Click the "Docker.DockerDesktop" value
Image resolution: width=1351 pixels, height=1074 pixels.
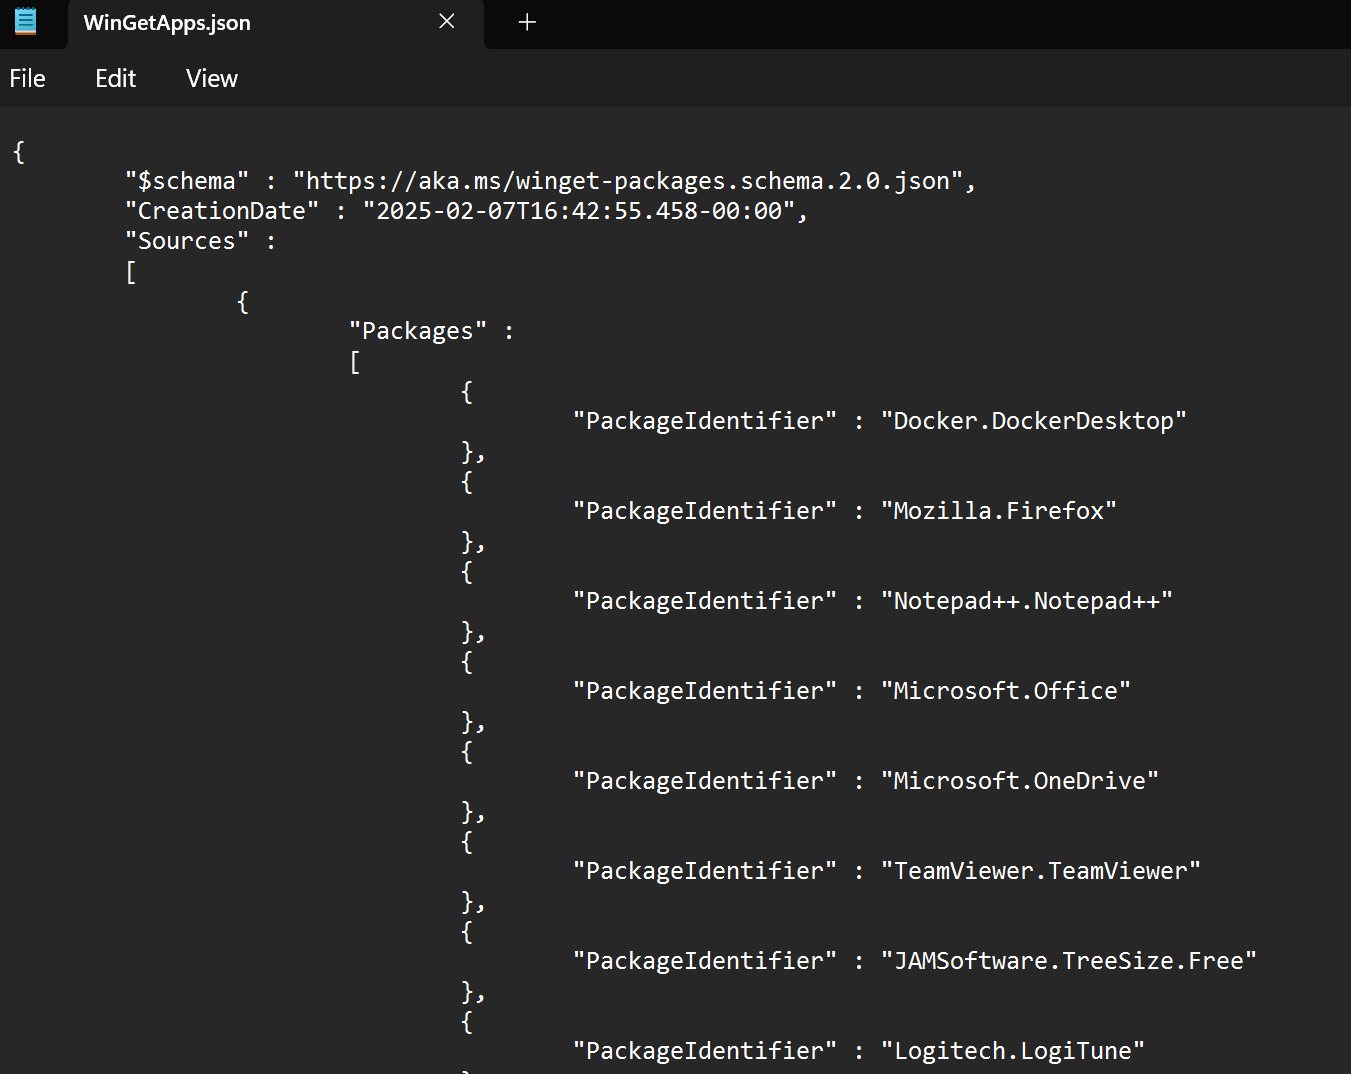point(1034,421)
